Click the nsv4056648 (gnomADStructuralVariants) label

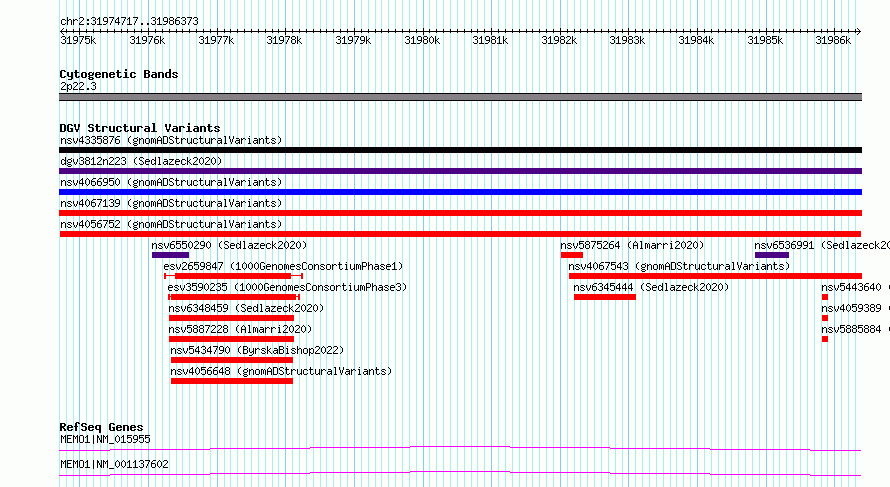[281, 371]
